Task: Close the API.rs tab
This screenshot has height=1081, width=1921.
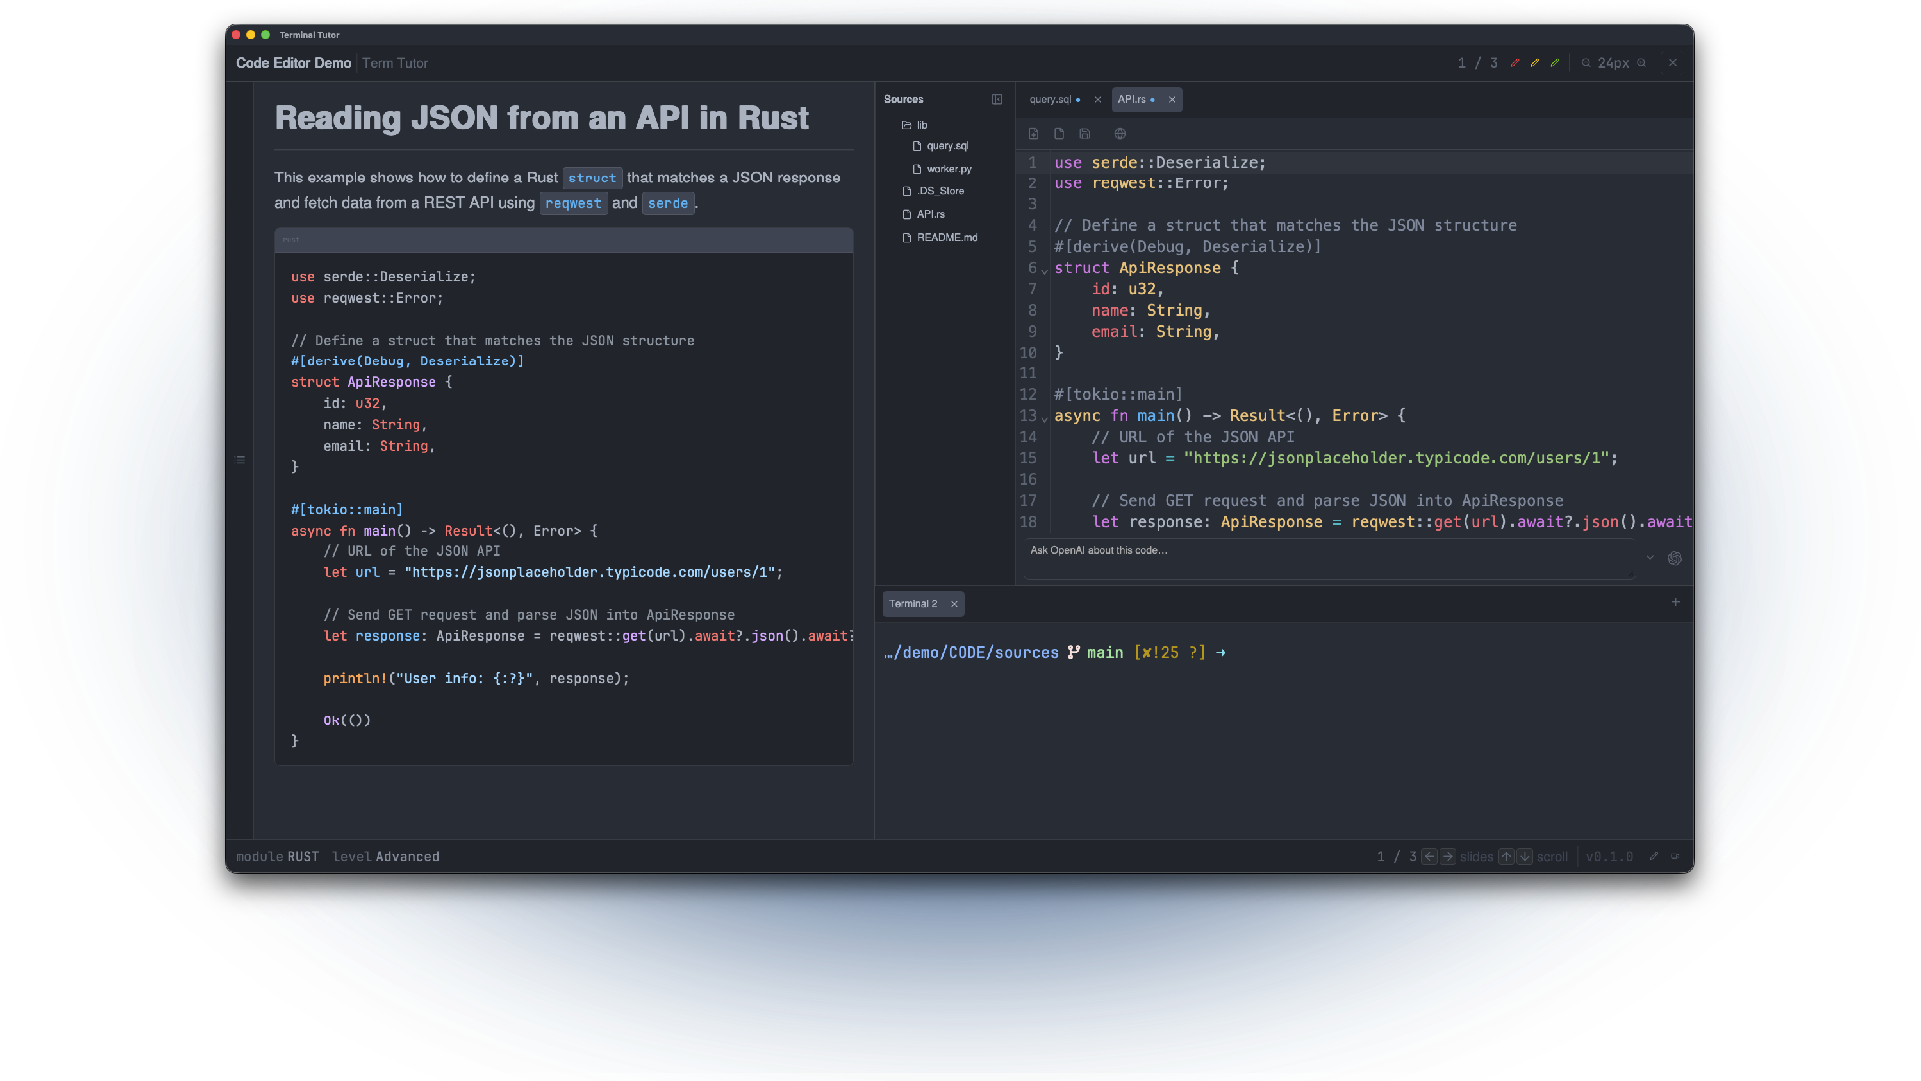Action: tap(1172, 100)
